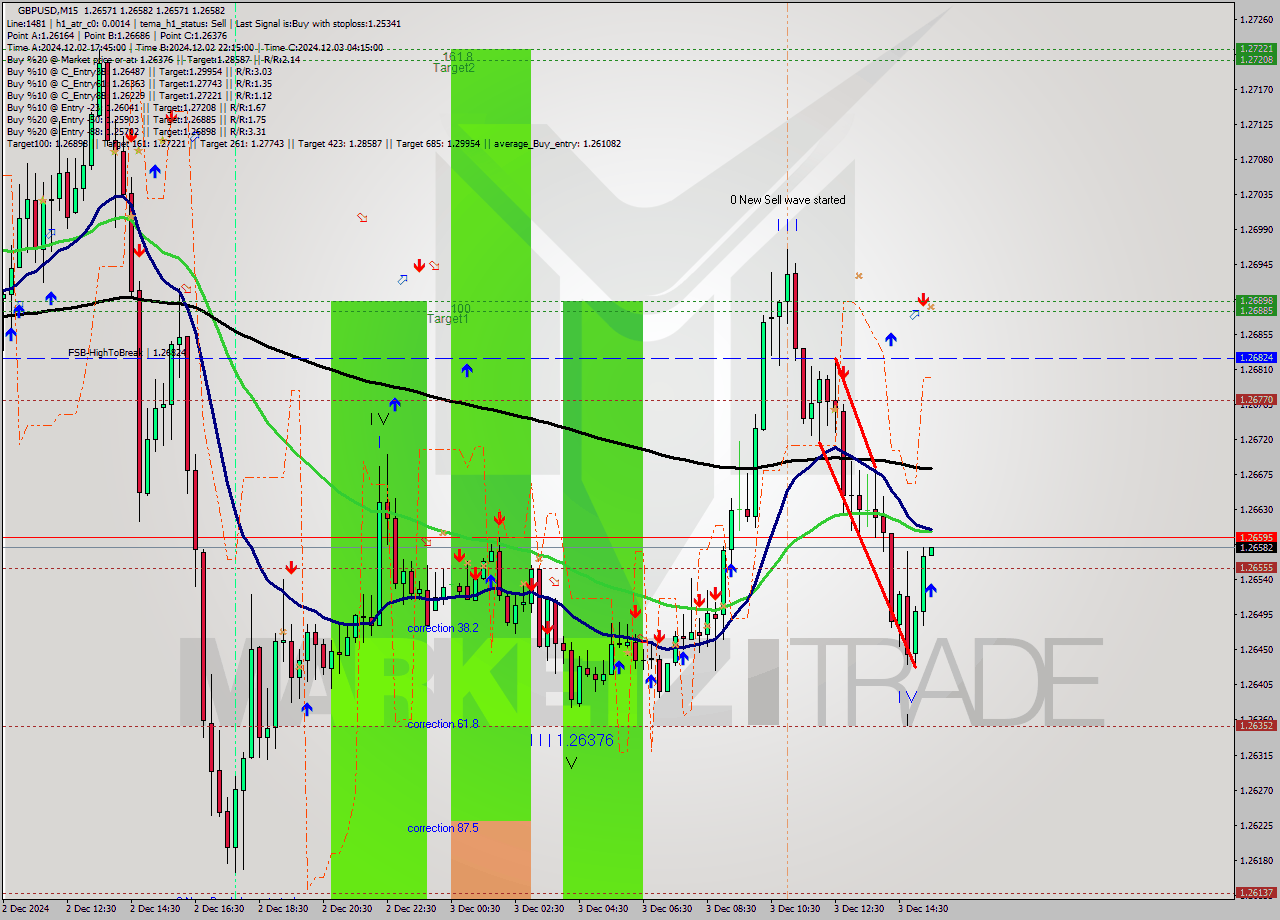The image size is (1280, 920).
Task: Click the 1.26270 value on the price axis
Action: (1256, 790)
